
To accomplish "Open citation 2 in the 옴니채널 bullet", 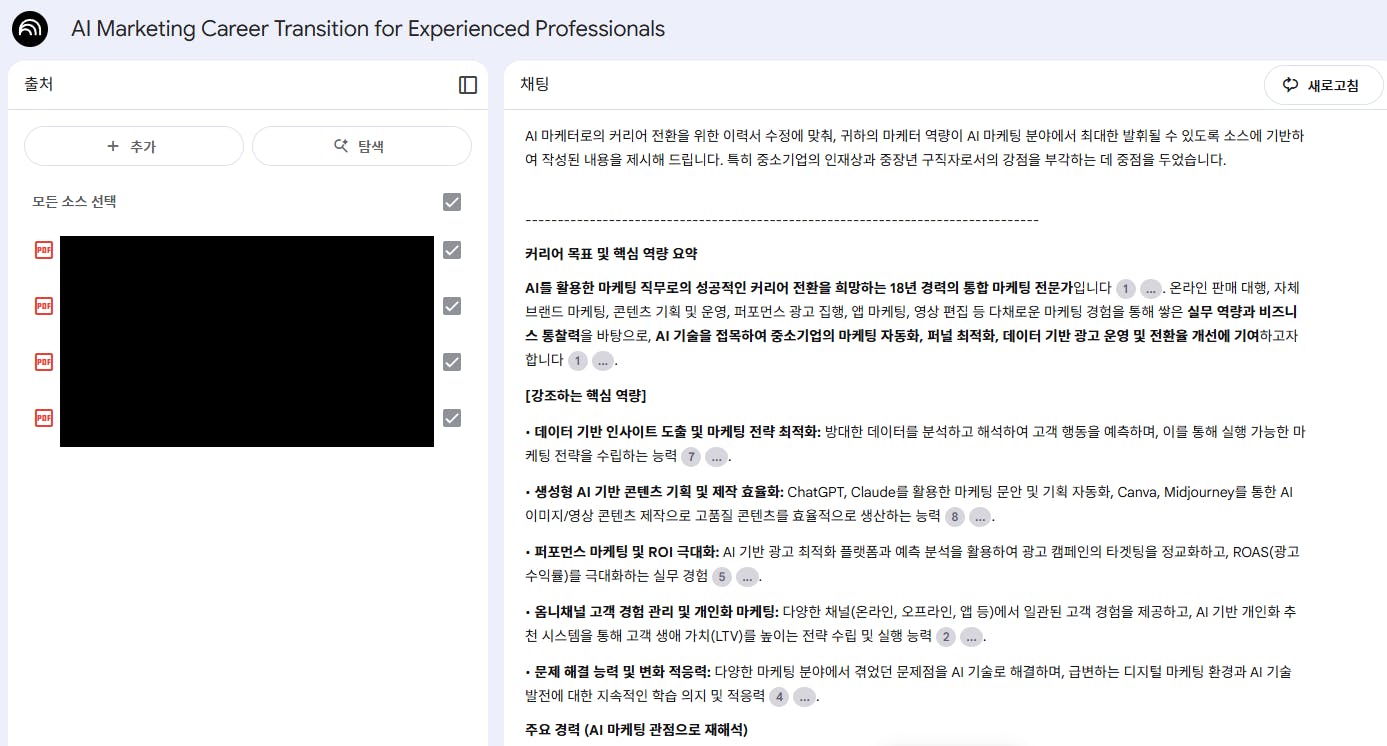I will point(946,636).
